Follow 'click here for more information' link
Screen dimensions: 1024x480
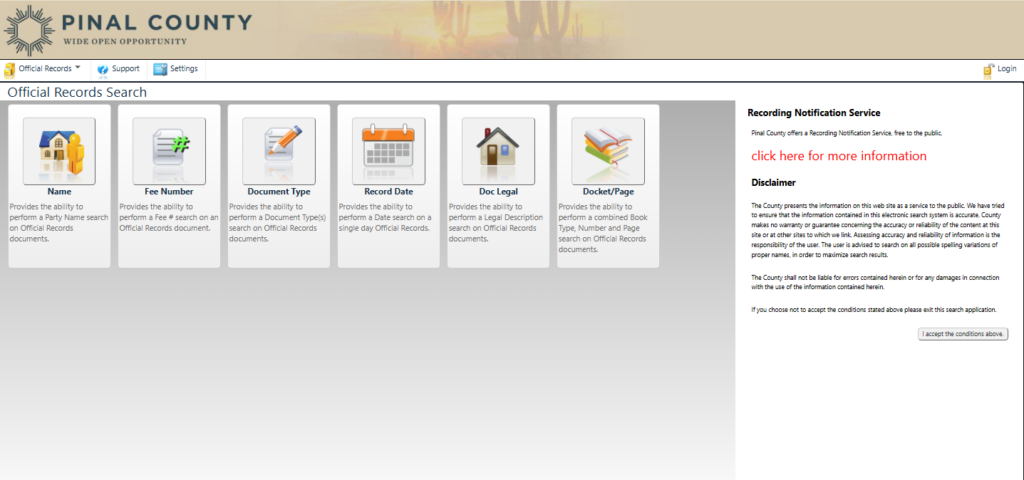pyautogui.click(x=838, y=156)
